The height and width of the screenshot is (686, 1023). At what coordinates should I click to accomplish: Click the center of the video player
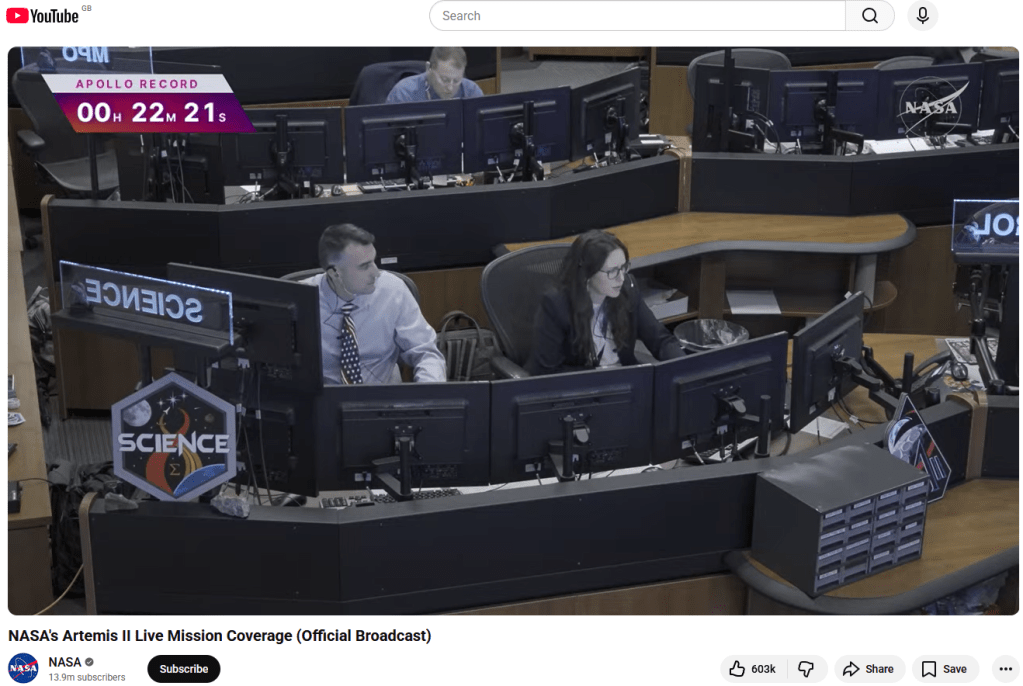pos(513,330)
